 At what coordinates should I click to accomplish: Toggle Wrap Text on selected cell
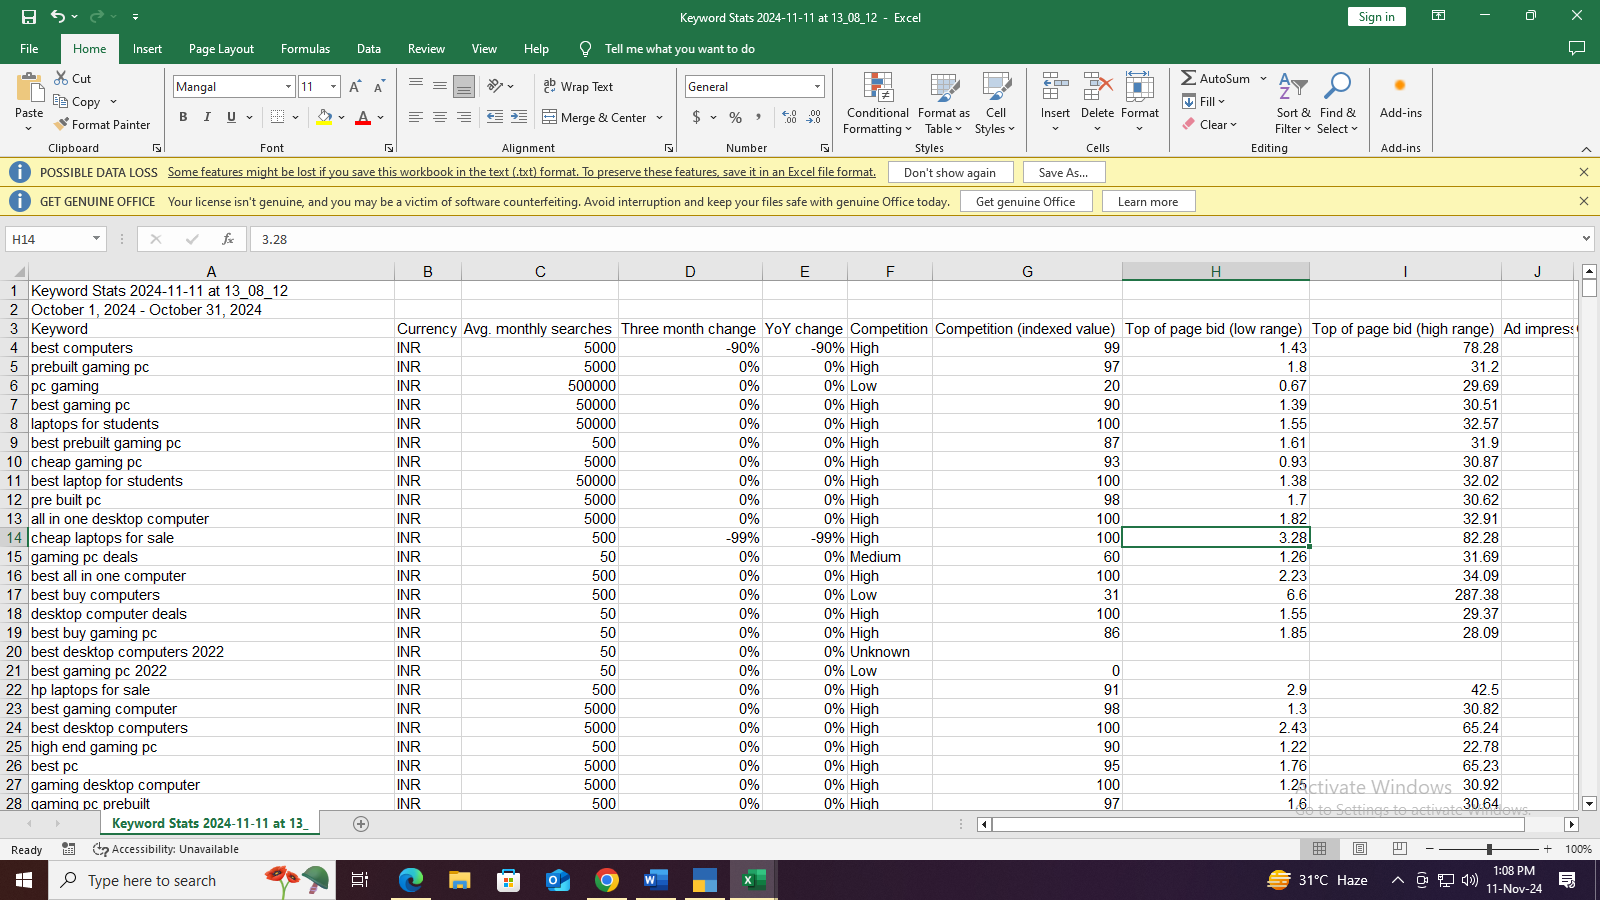(578, 87)
